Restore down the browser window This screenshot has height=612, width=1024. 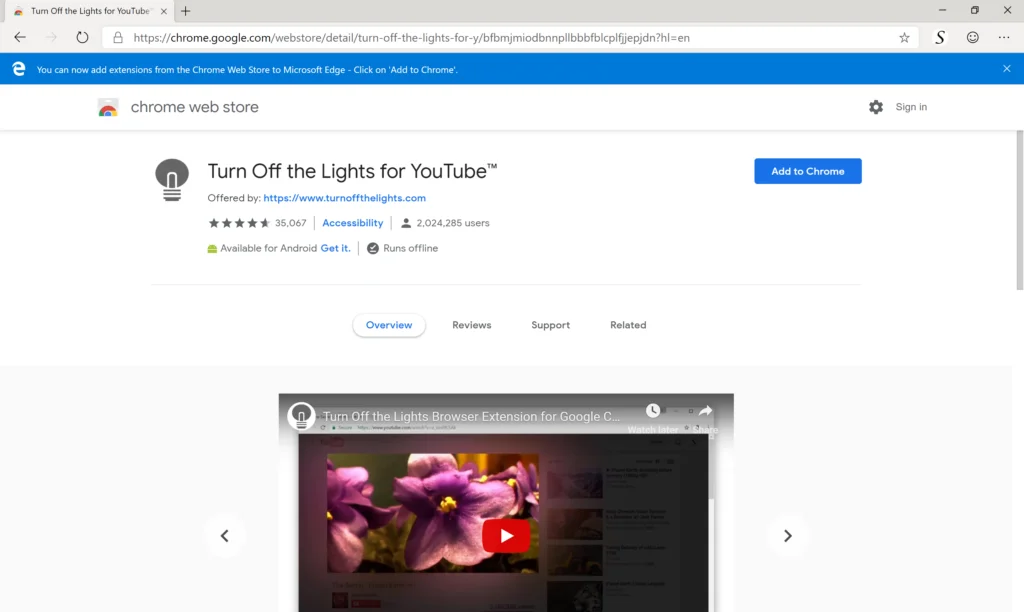pyautogui.click(x=974, y=10)
